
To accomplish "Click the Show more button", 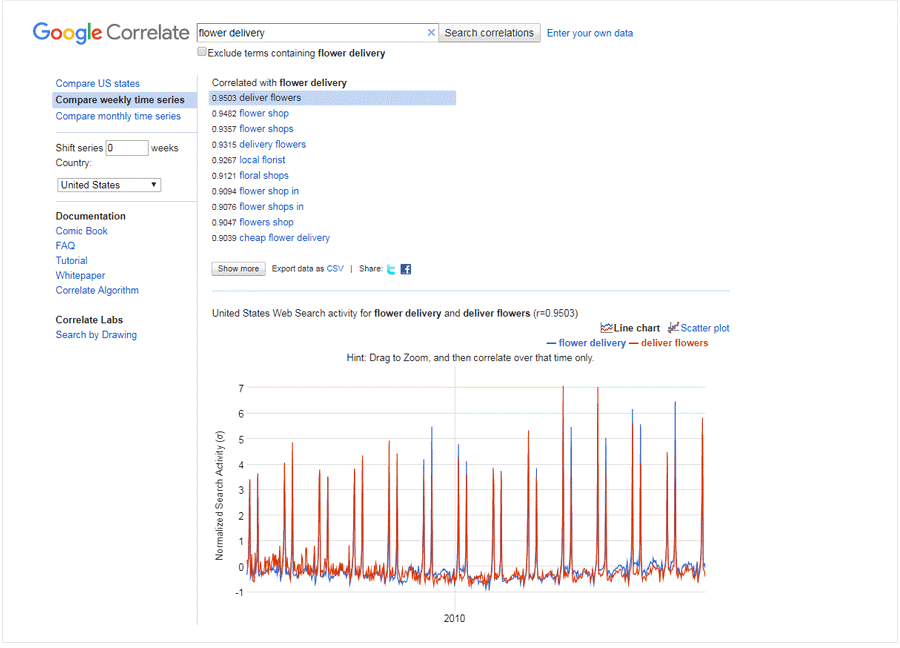I will point(239,269).
